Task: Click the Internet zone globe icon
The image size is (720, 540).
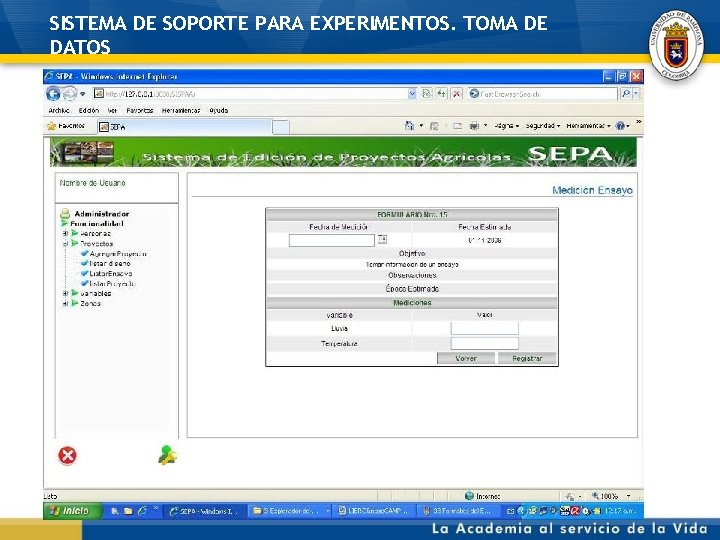Action: point(469,496)
